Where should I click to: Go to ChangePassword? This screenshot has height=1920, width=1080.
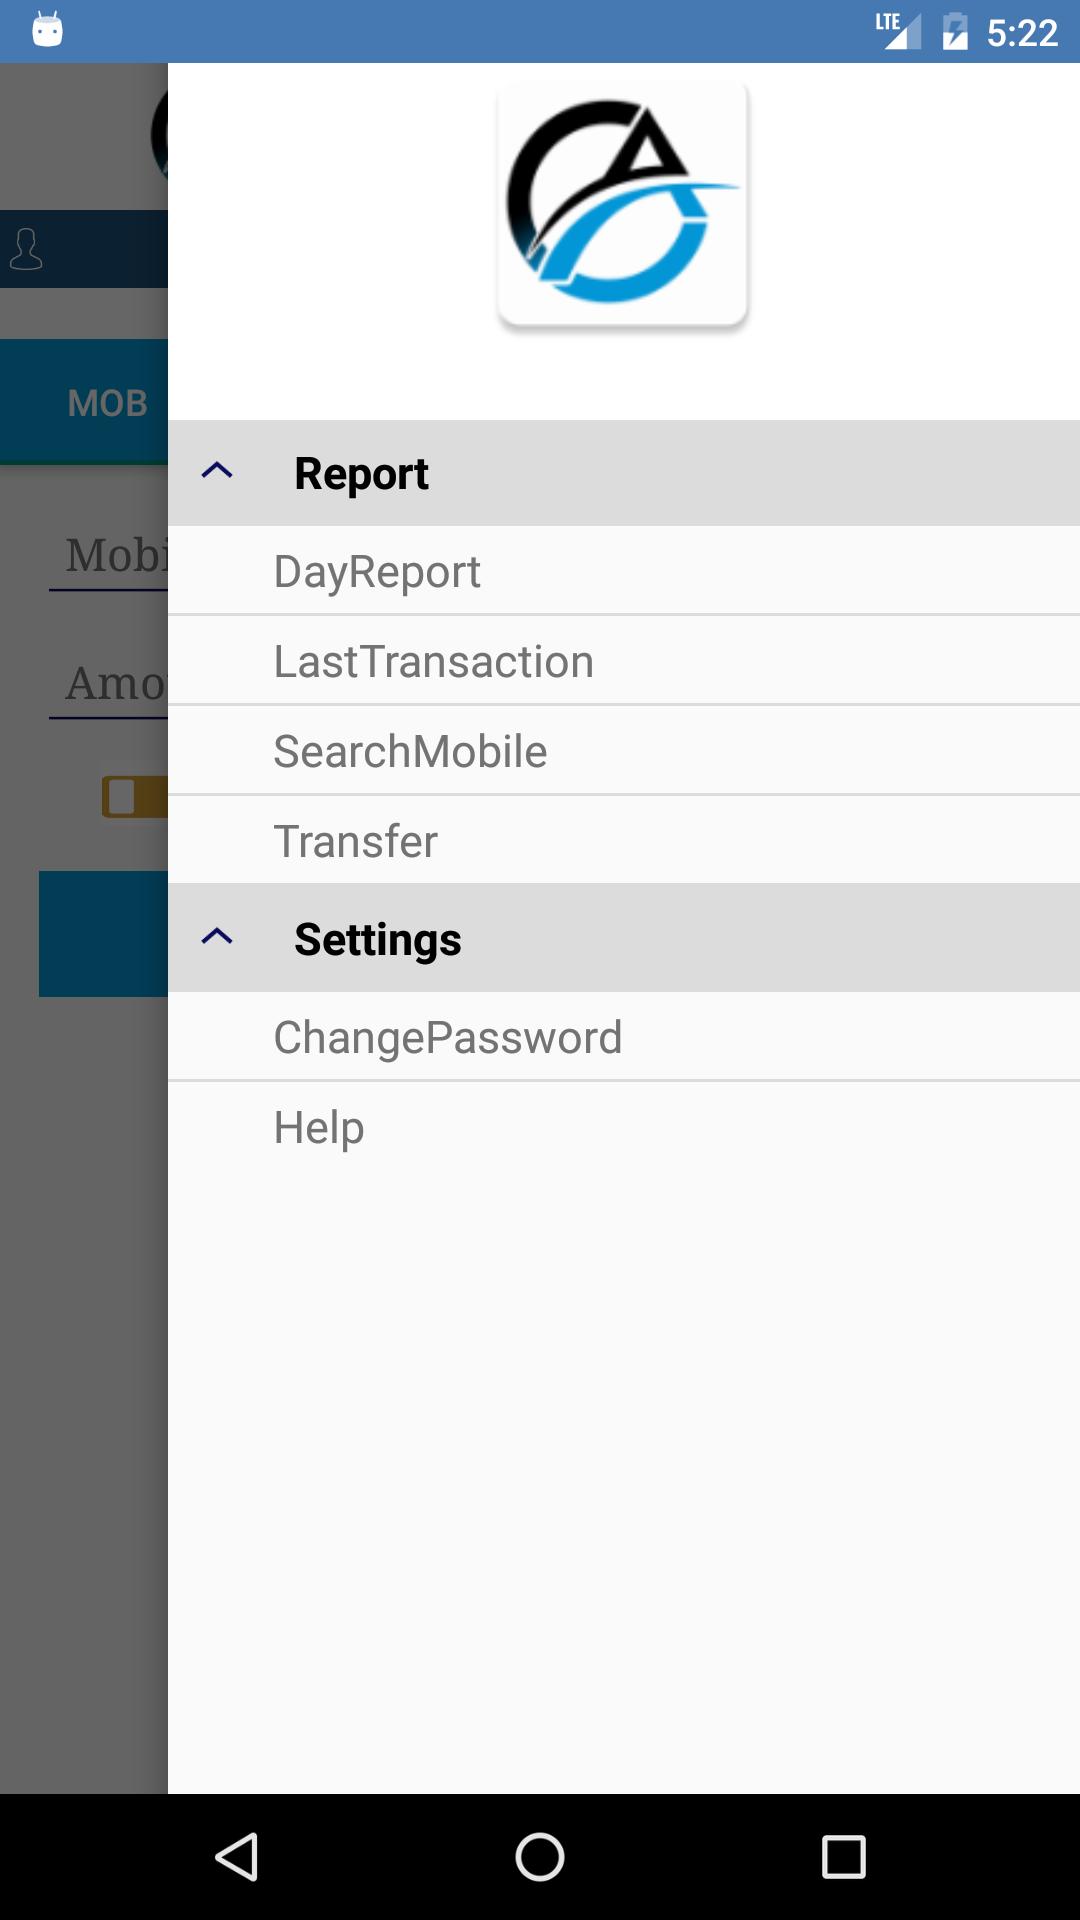point(447,1038)
